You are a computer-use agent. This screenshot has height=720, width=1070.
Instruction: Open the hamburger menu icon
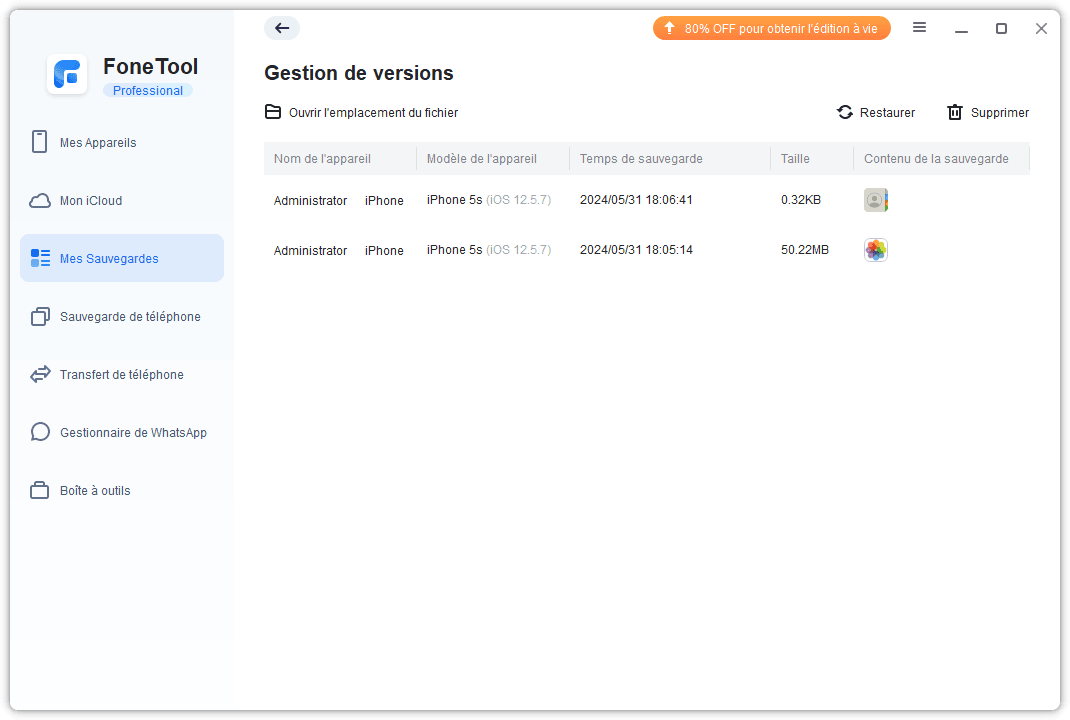919,28
